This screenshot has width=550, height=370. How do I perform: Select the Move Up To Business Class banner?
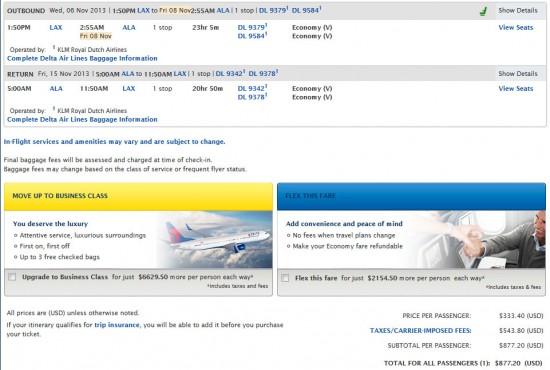pyautogui.click(x=138, y=196)
